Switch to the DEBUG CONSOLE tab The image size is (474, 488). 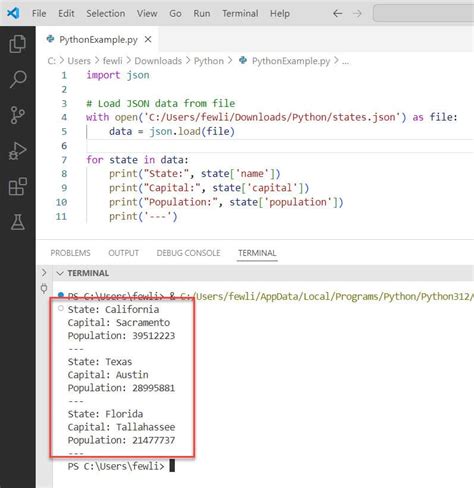point(188,253)
